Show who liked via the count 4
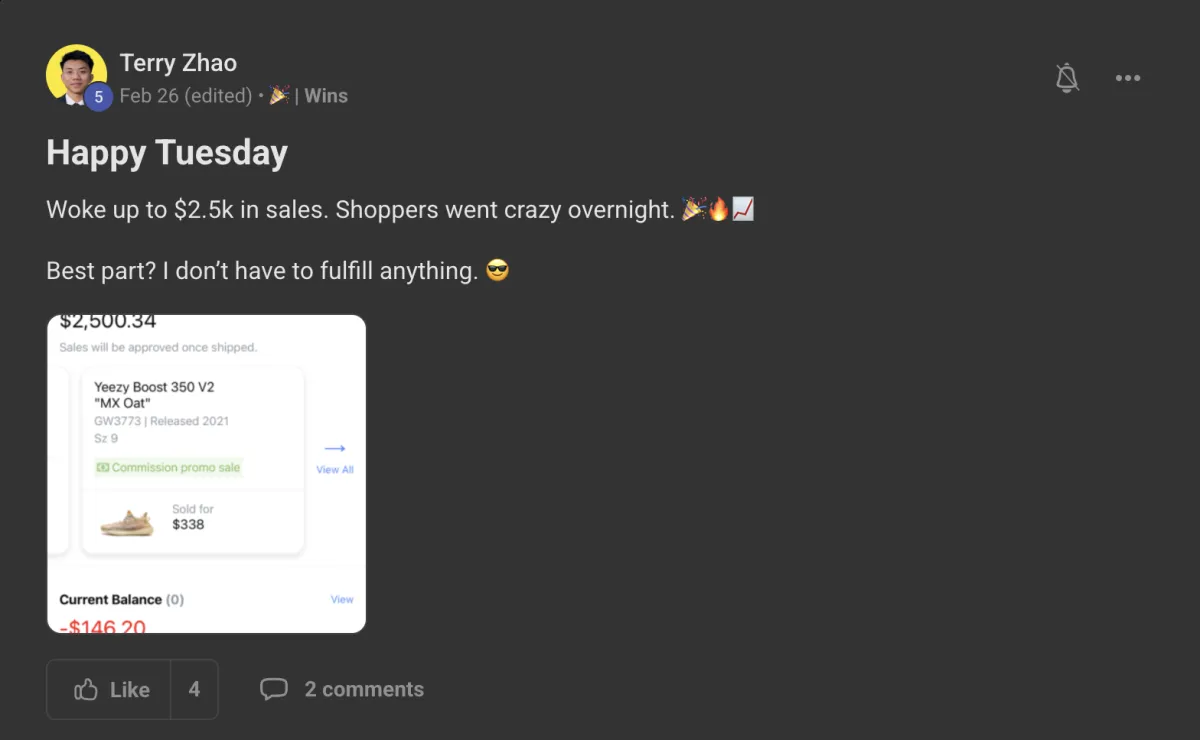 coord(194,689)
